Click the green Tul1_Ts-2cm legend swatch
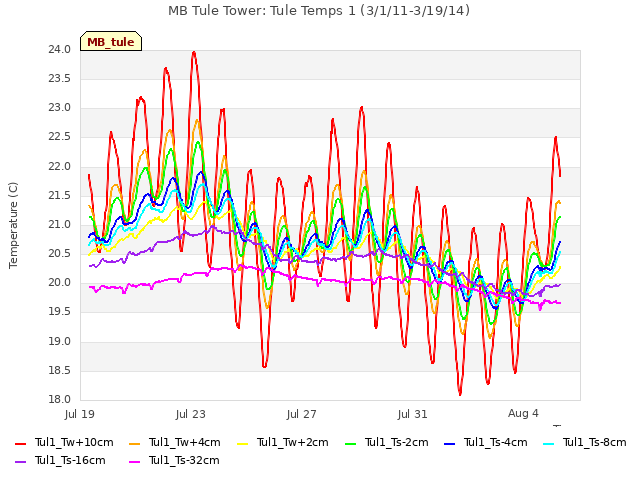This screenshot has height=480, width=640. pyautogui.click(x=351, y=444)
